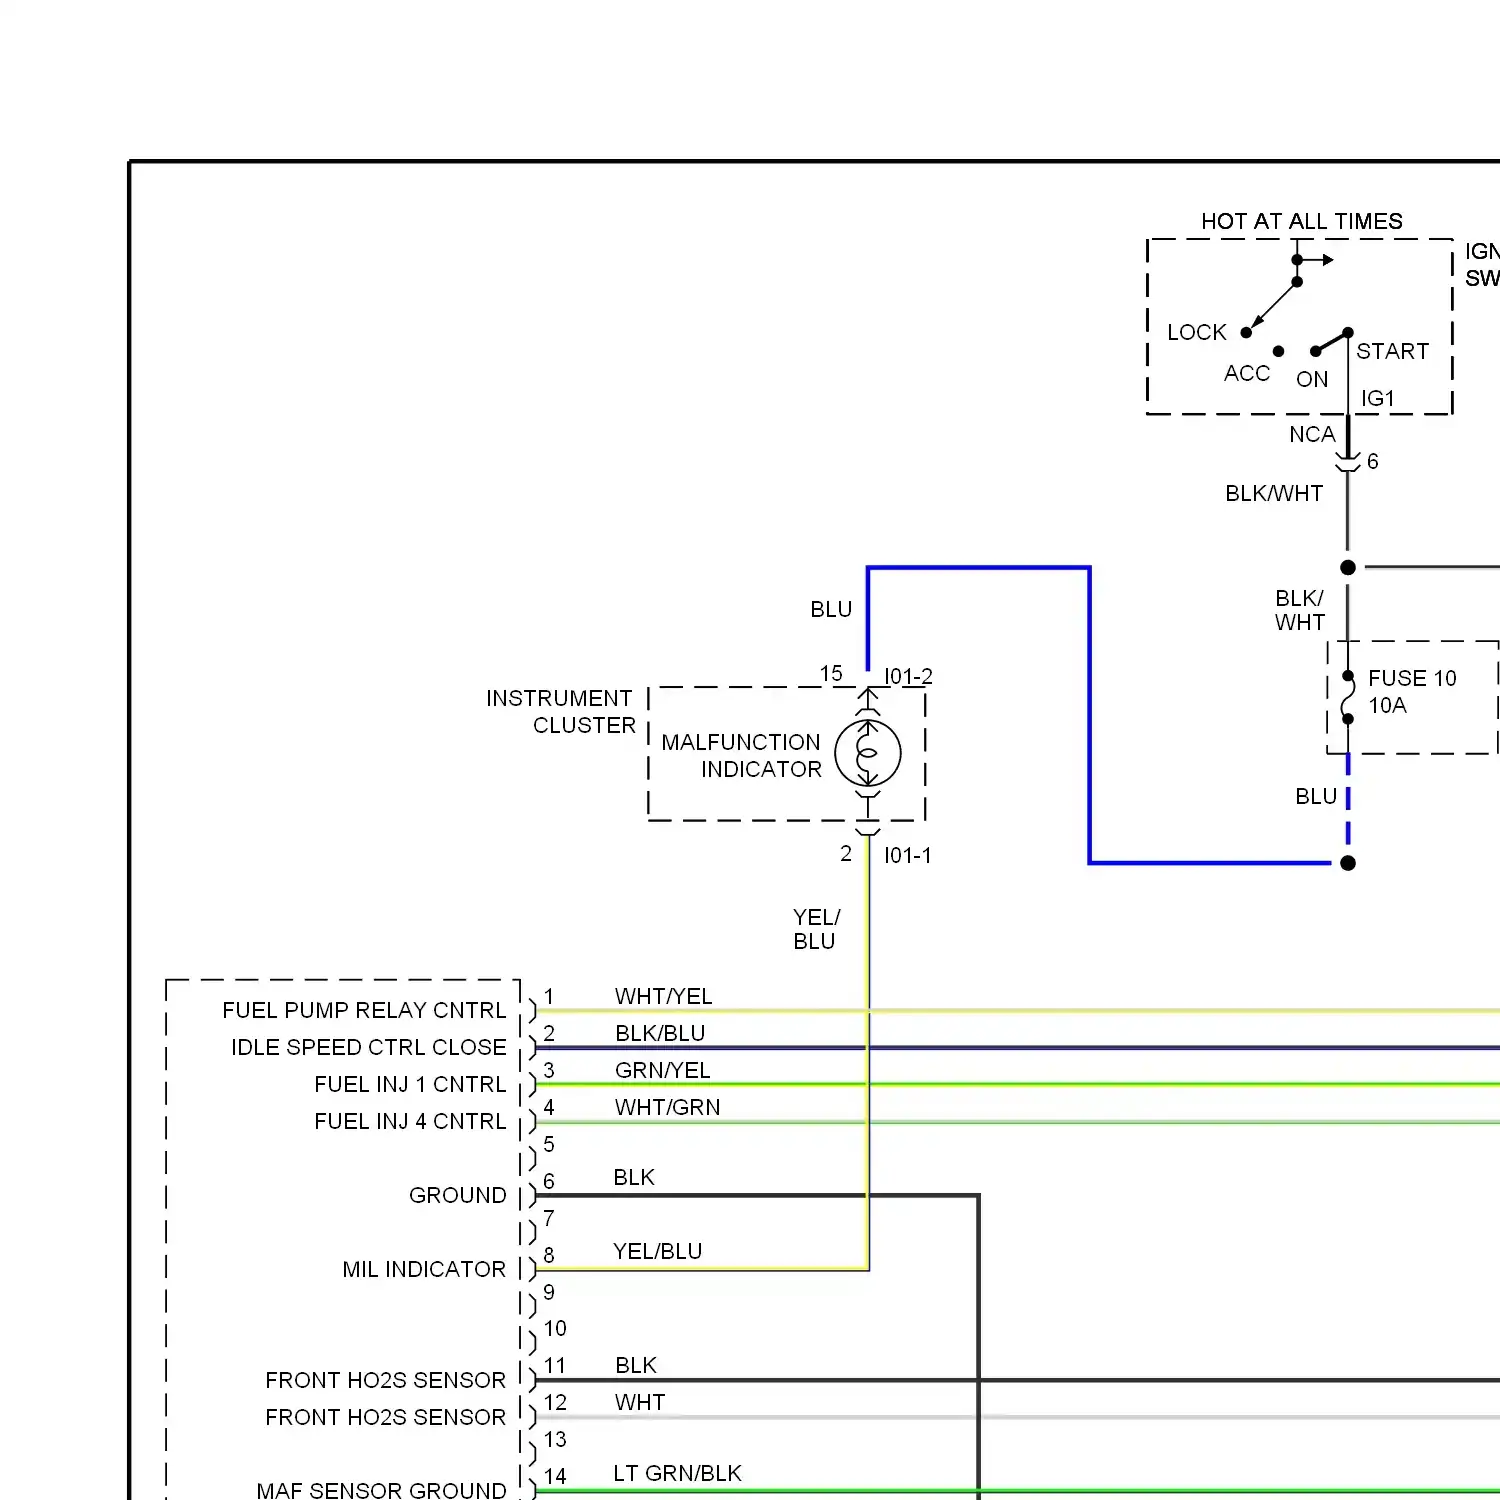Click the I01-2 connector label
This screenshot has height=1500, width=1500.
click(x=908, y=677)
